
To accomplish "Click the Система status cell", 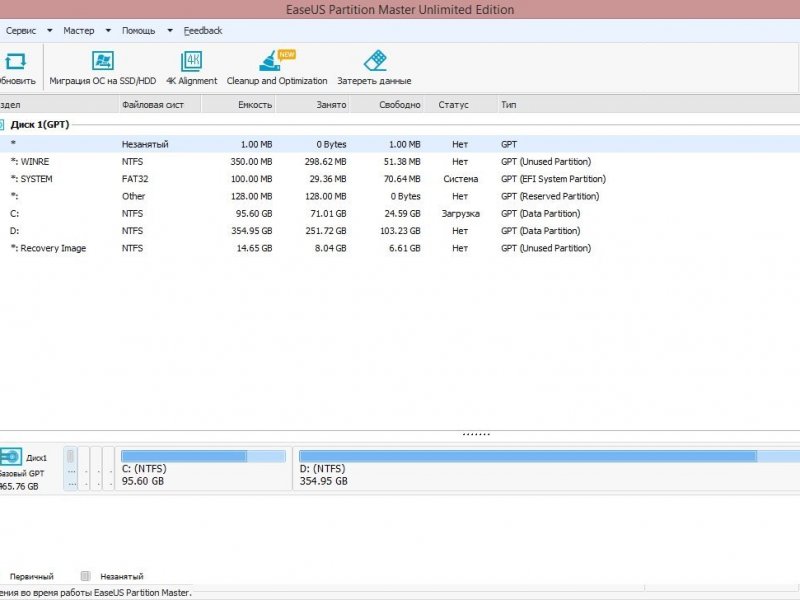I will coord(460,179).
